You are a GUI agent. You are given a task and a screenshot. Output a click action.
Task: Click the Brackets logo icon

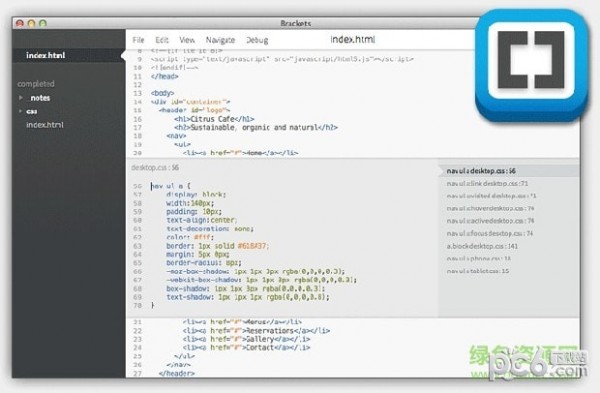[x=532, y=65]
